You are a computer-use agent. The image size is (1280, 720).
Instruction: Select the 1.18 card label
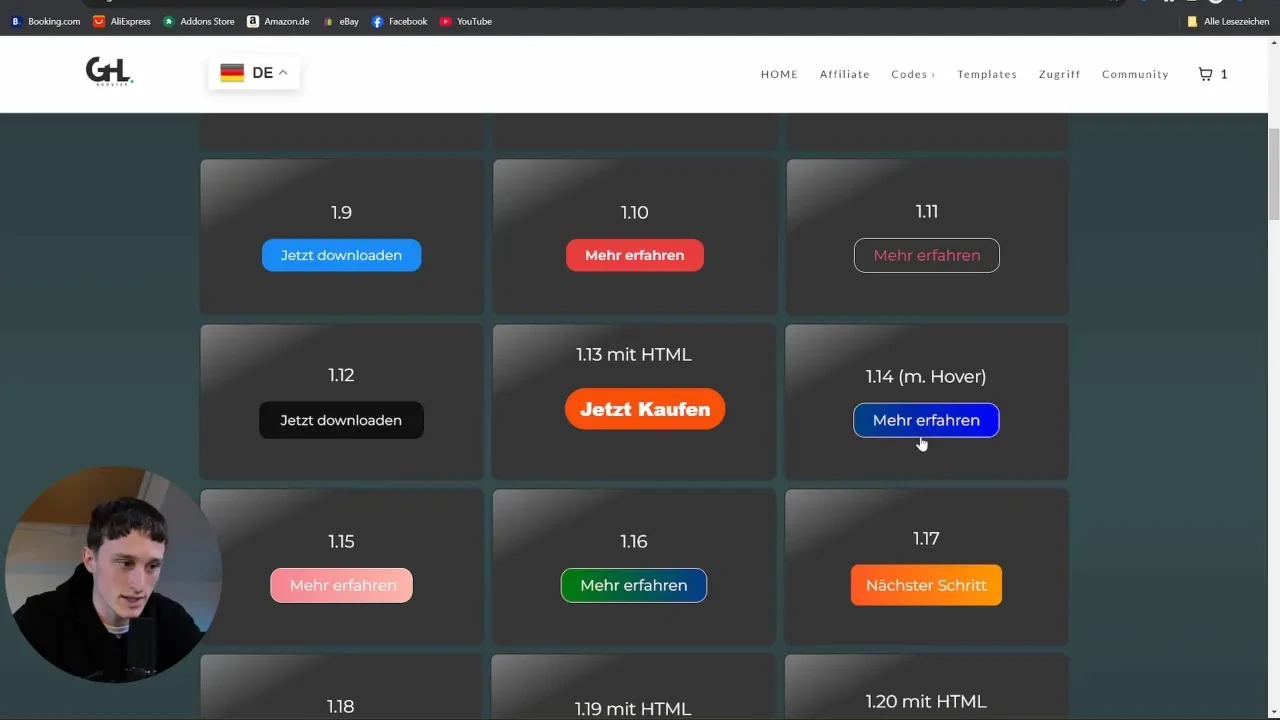click(x=341, y=706)
